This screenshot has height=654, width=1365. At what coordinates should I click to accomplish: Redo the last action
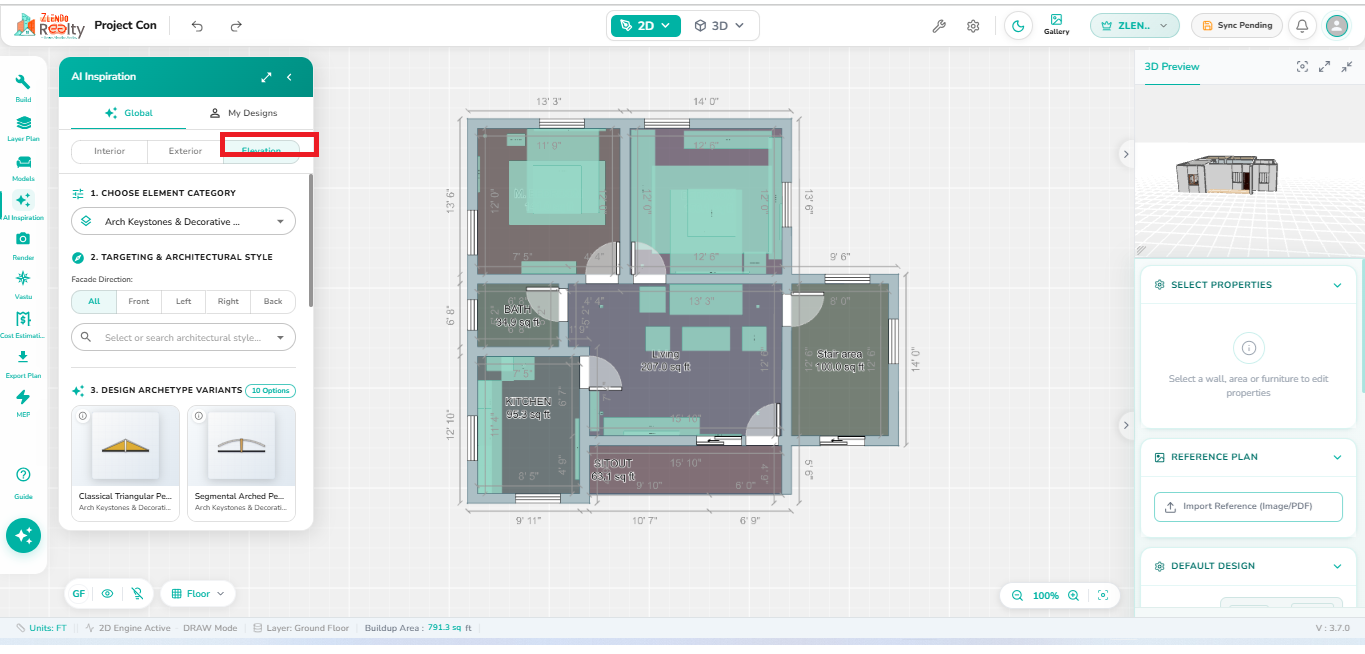(236, 26)
